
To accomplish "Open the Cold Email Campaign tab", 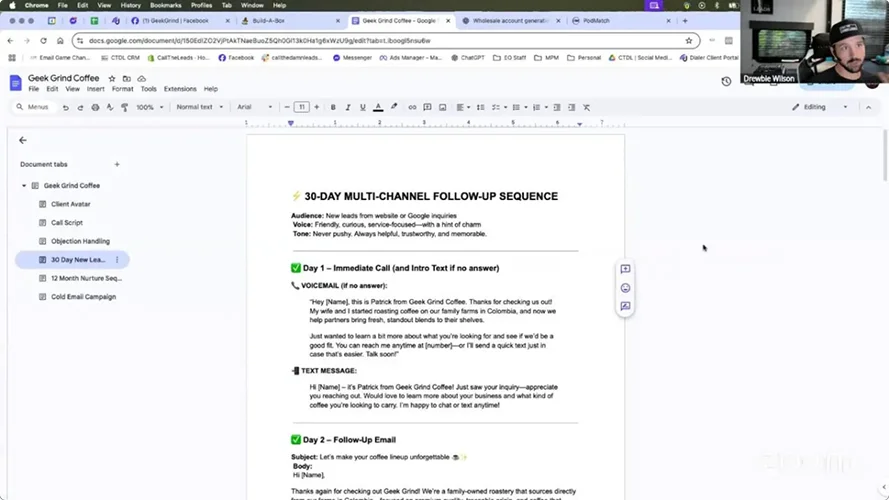I will click(83, 297).
